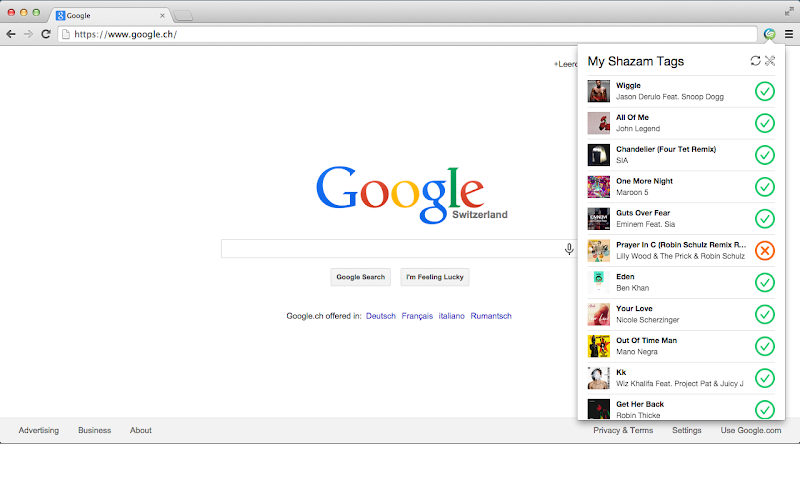Toggle the checkmark for Chandelier (Four Tet Remix)
Image resolution: width=800 pixels, height=500 pixels.
764,155
